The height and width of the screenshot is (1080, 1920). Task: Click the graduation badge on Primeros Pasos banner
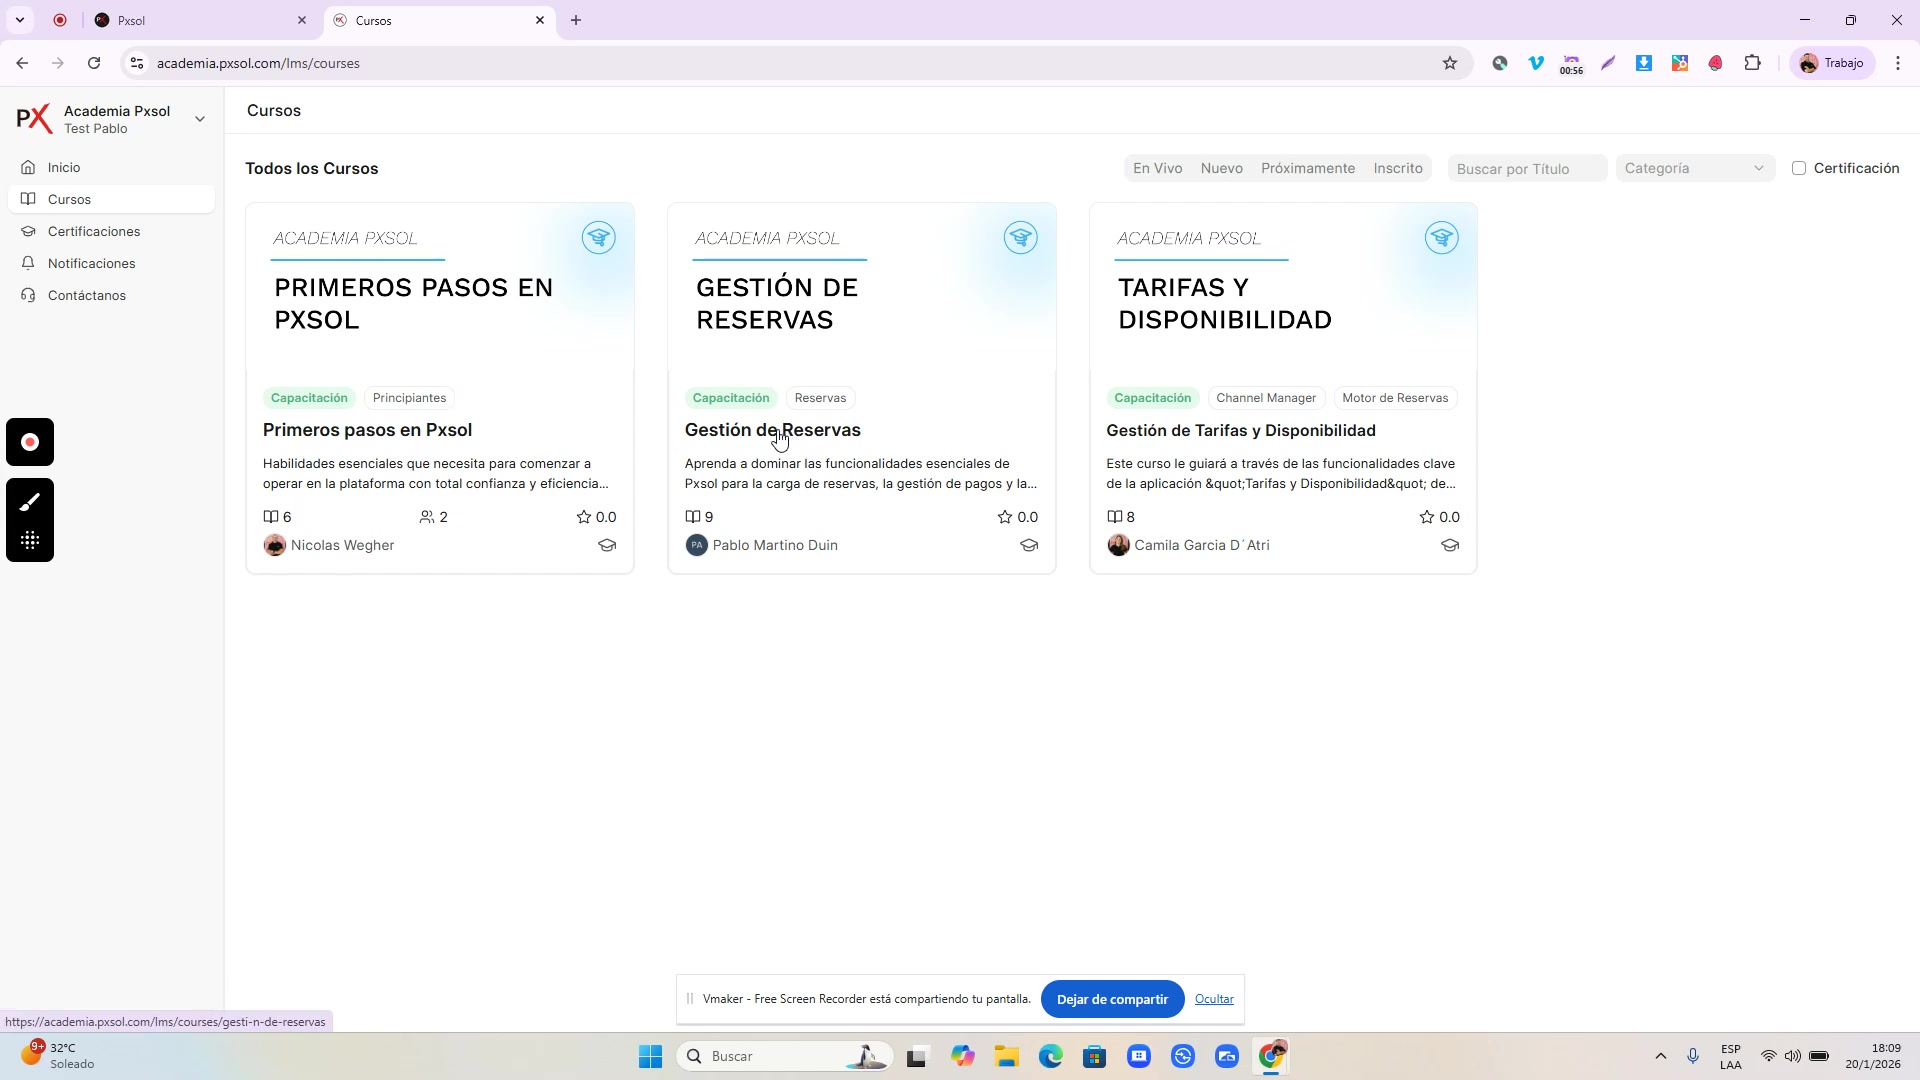(598, 238)
